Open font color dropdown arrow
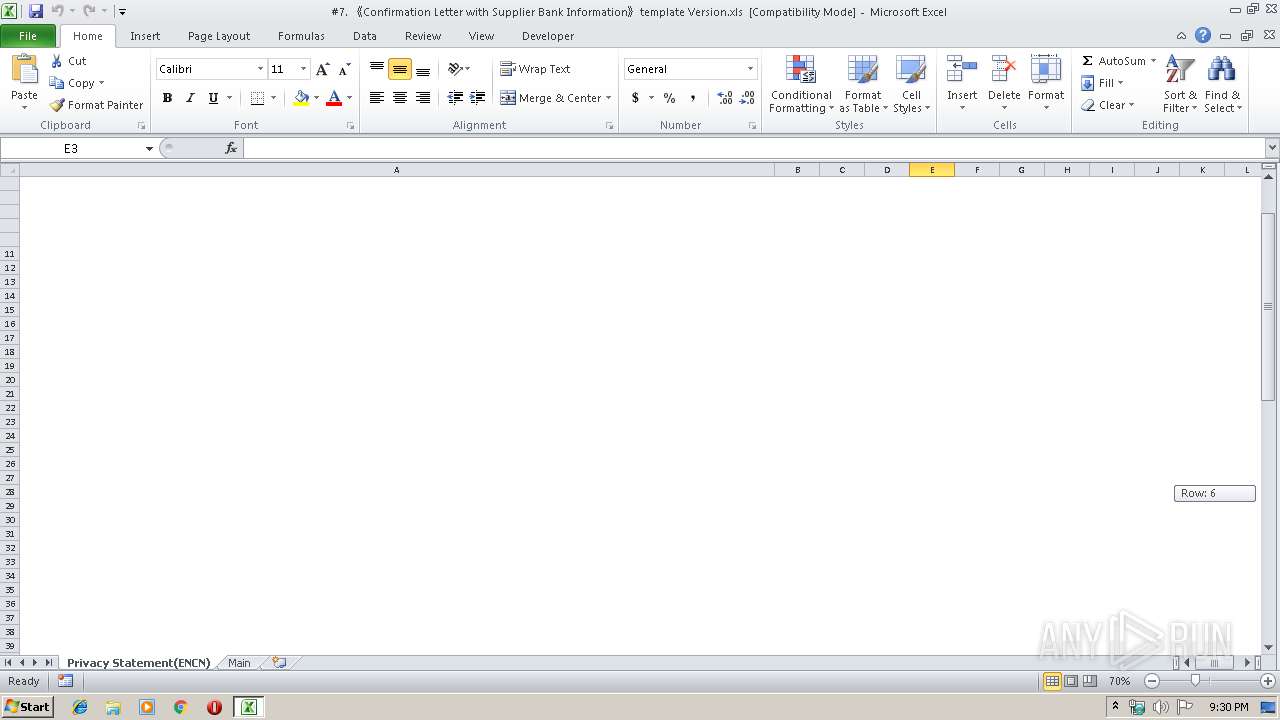Viewport: 1280px width, 720px height. (x=349, y=98)
